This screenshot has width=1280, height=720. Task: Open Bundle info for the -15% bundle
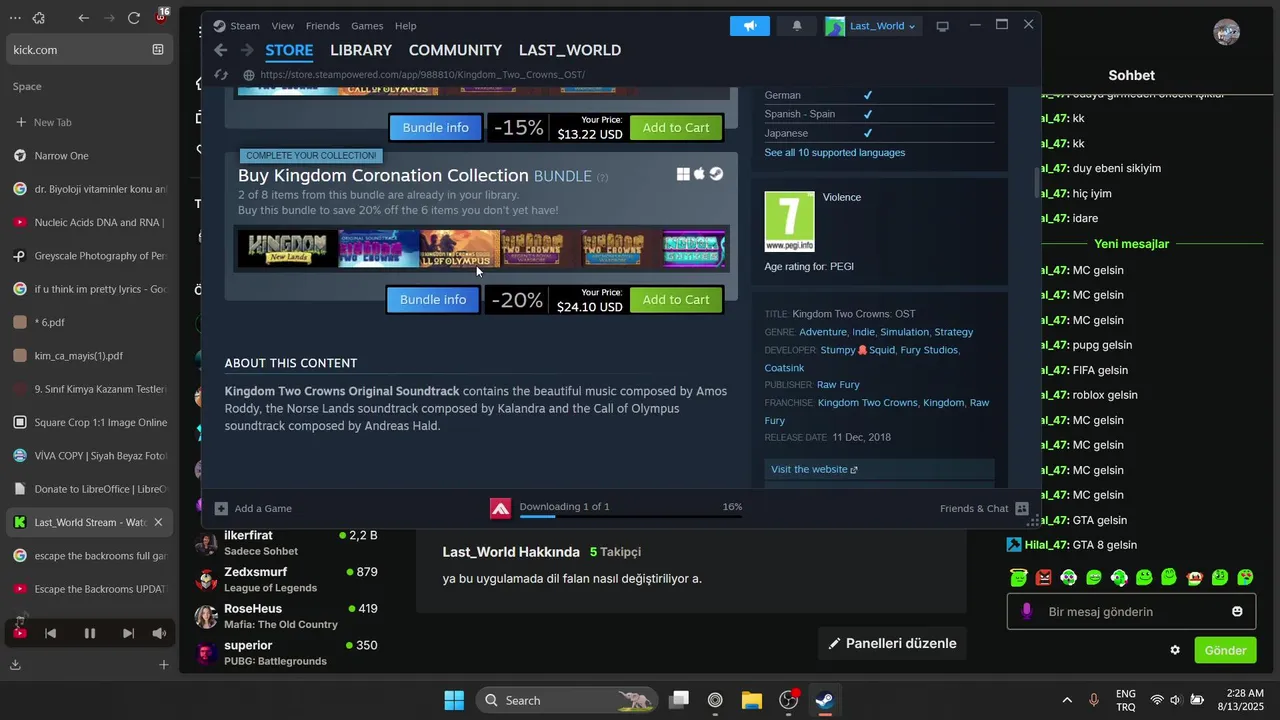435,127
